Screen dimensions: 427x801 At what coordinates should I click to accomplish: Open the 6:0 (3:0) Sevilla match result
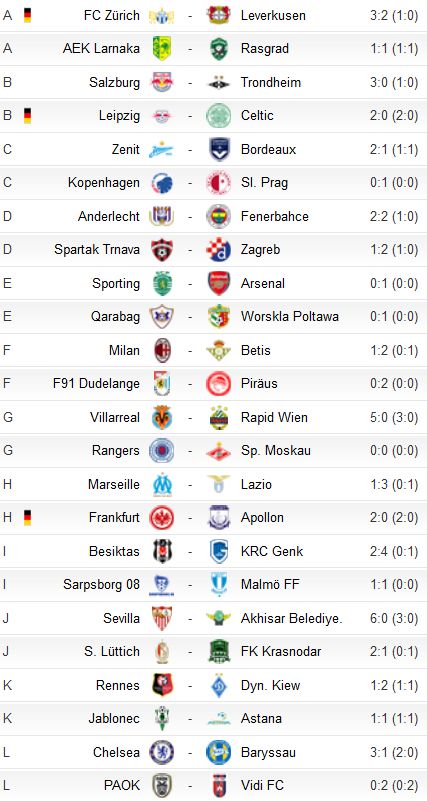click(394, 619)
